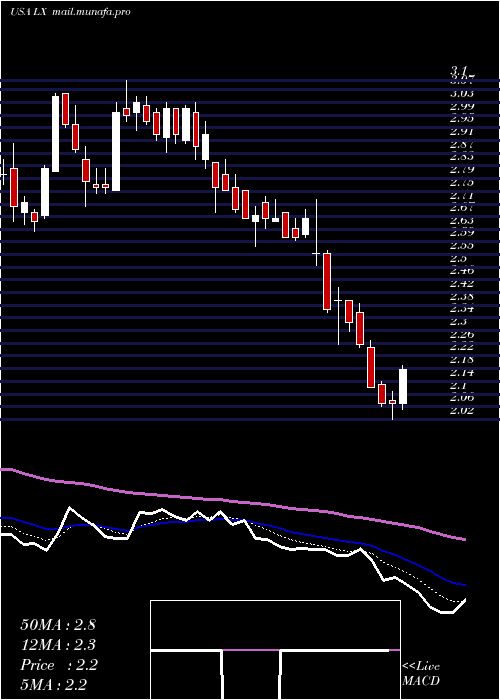Click the last white candlestick on the chart
This screenshot has height=700, width=500.
tap(403, 387)
